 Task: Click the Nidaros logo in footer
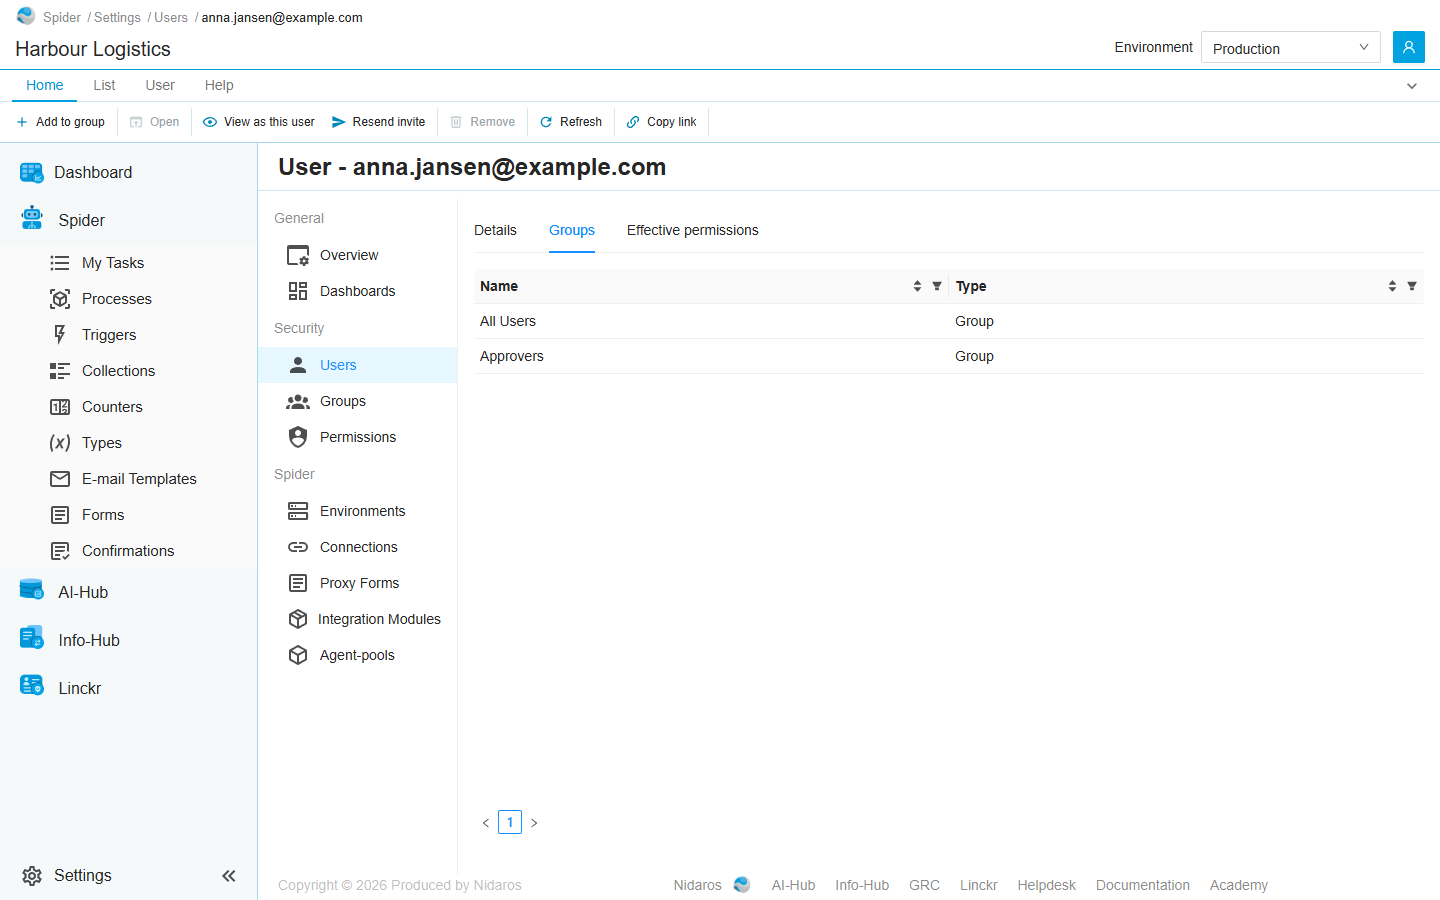[742, 885]
